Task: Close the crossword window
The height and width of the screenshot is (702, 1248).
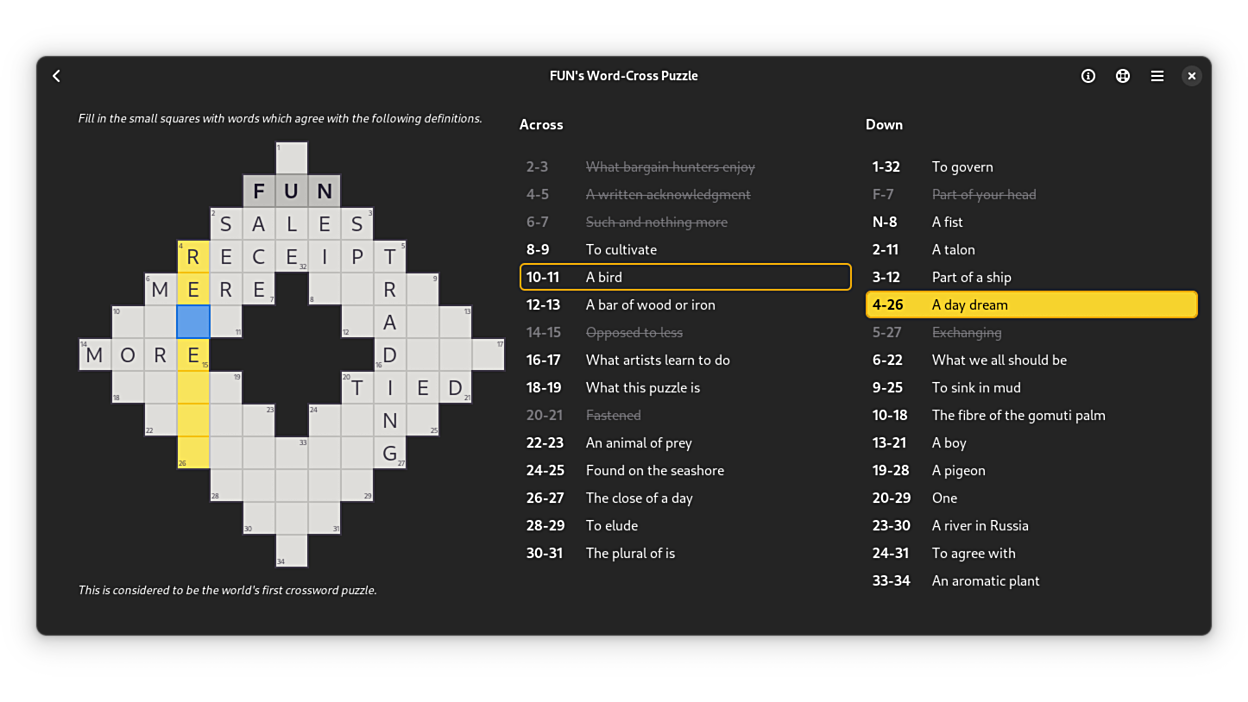Action: click(x=1191, y=76)
